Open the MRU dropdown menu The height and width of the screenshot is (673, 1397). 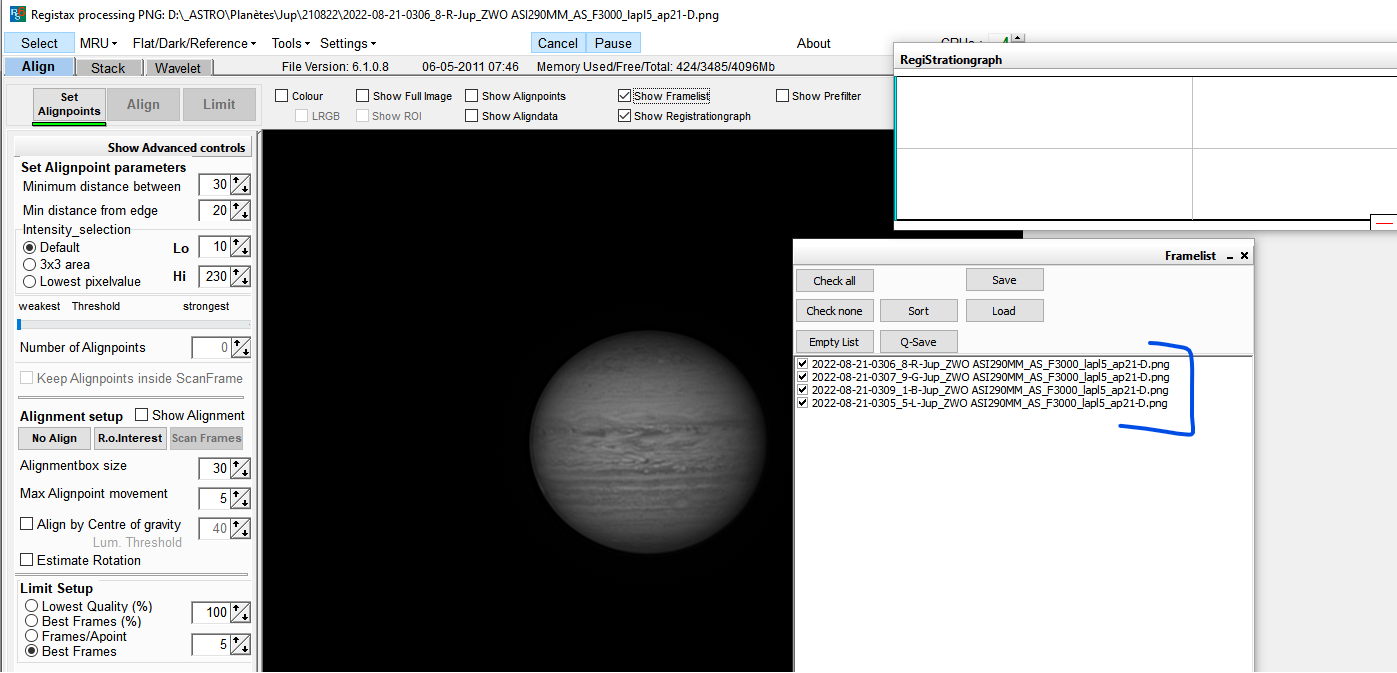(x=98, y=43)
